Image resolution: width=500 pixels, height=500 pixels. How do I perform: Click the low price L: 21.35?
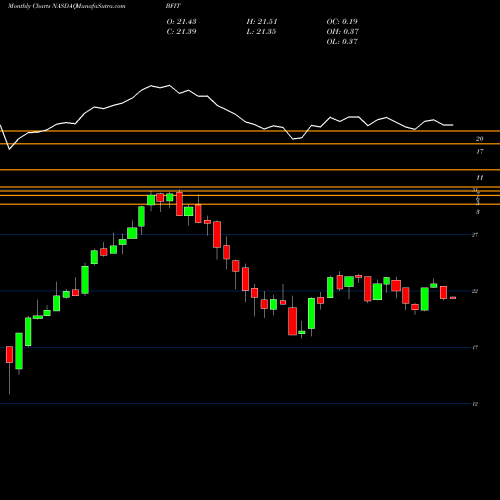click(261, 32)
